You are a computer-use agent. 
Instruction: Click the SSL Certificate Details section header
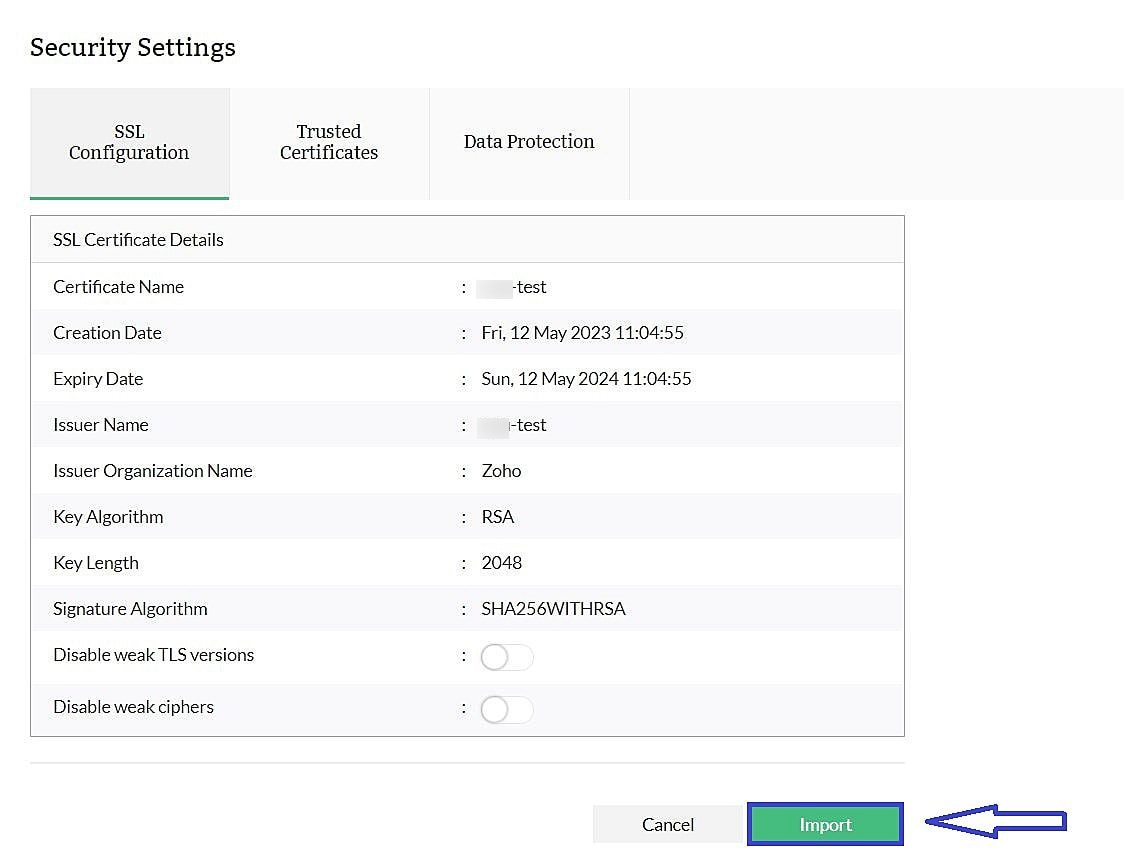(x=138, y=240)
